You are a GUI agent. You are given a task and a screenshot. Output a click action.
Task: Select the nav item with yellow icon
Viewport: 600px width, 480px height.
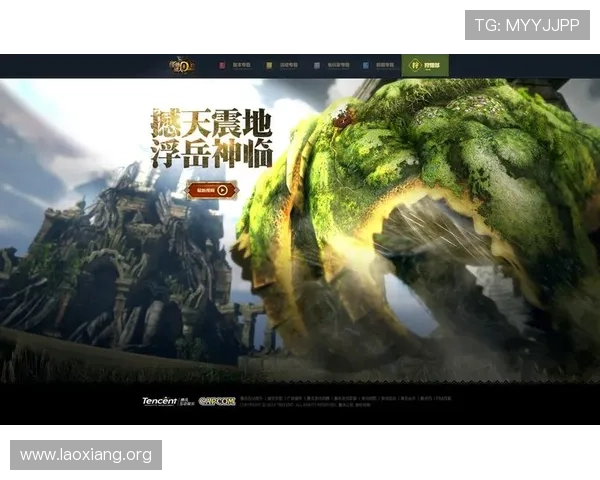[x=282, y=65]
